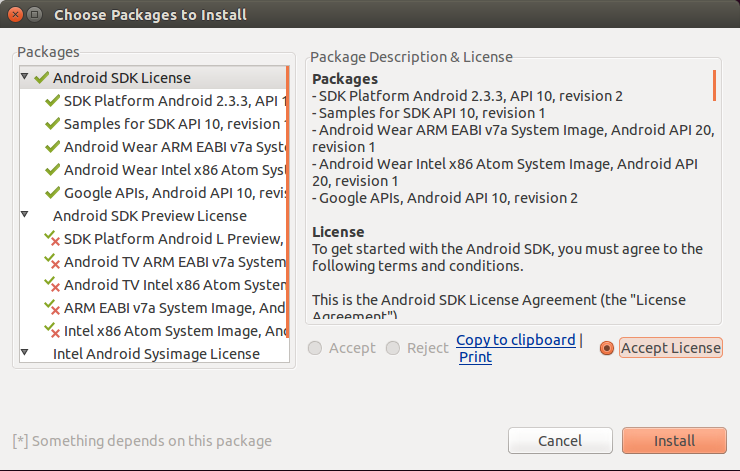Screen dimensions: 740x471
Task: Select the Accept License radio button
Action: pyautogui.click(x=607, y=348)
